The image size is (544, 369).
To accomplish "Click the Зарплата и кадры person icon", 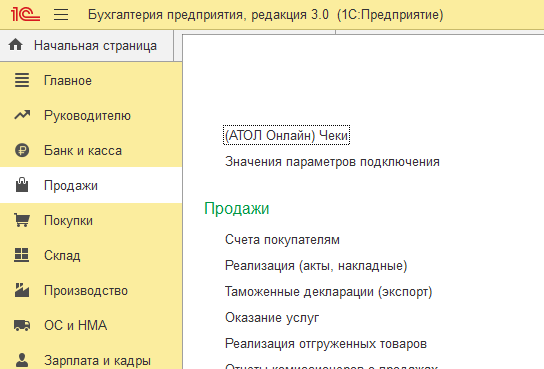I will (22, 360).
